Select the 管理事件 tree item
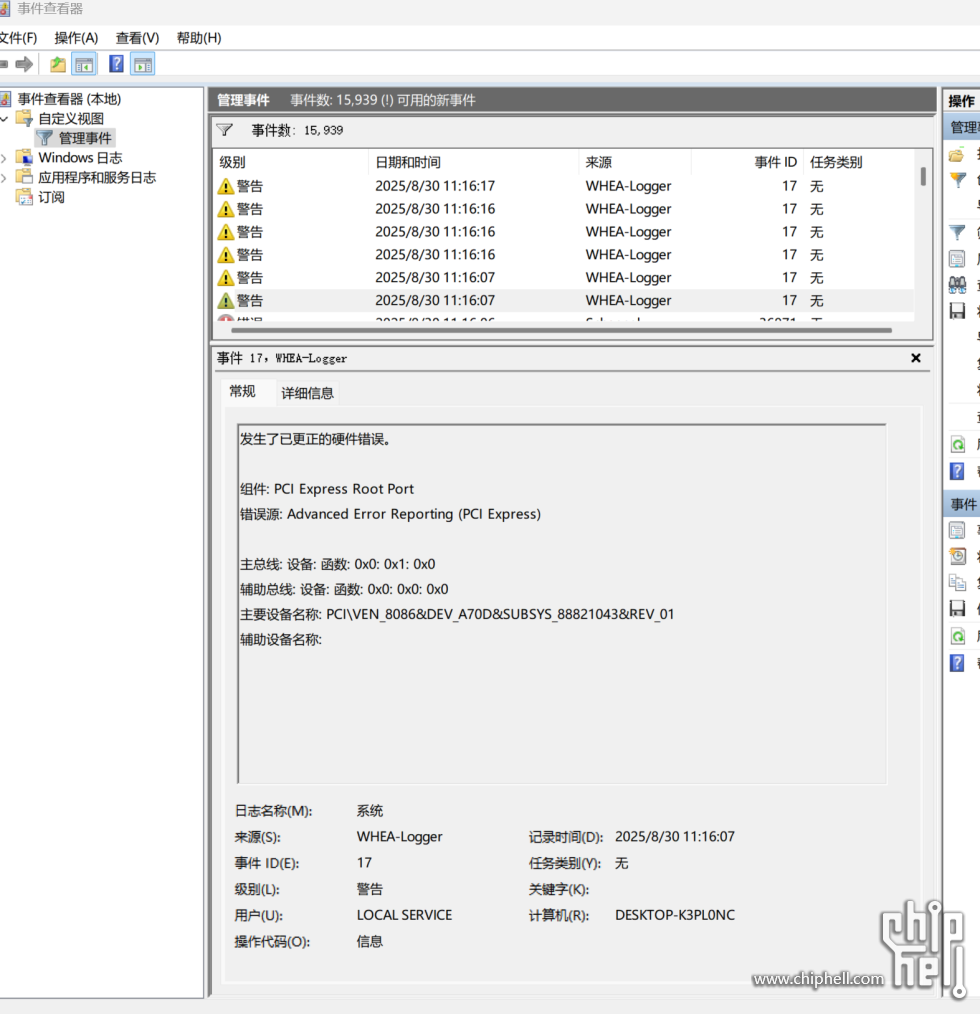This screenshot has width=980, height=1014. [85, 138]
